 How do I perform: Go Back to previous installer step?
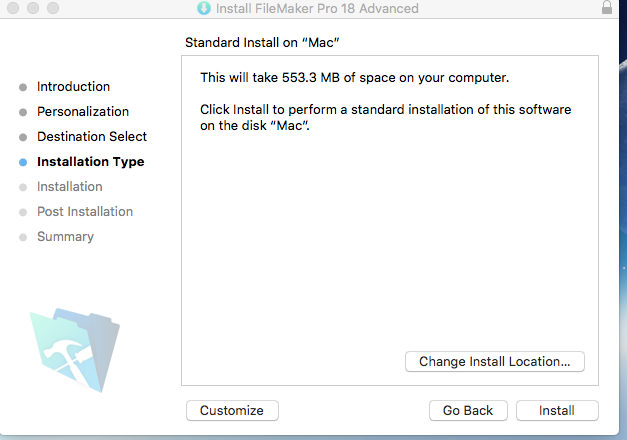point(468,410)
